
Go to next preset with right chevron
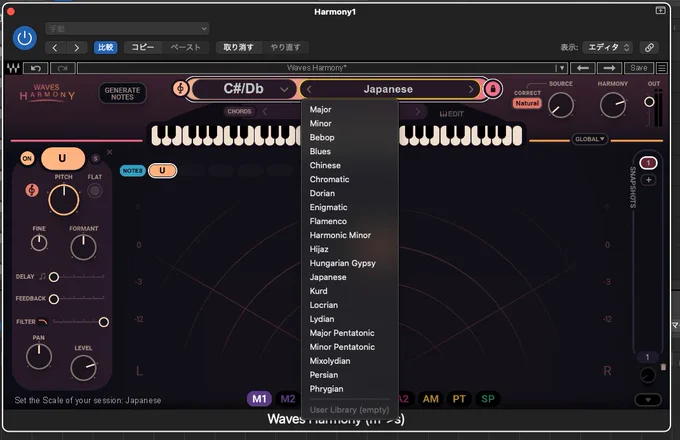(76, 48)
